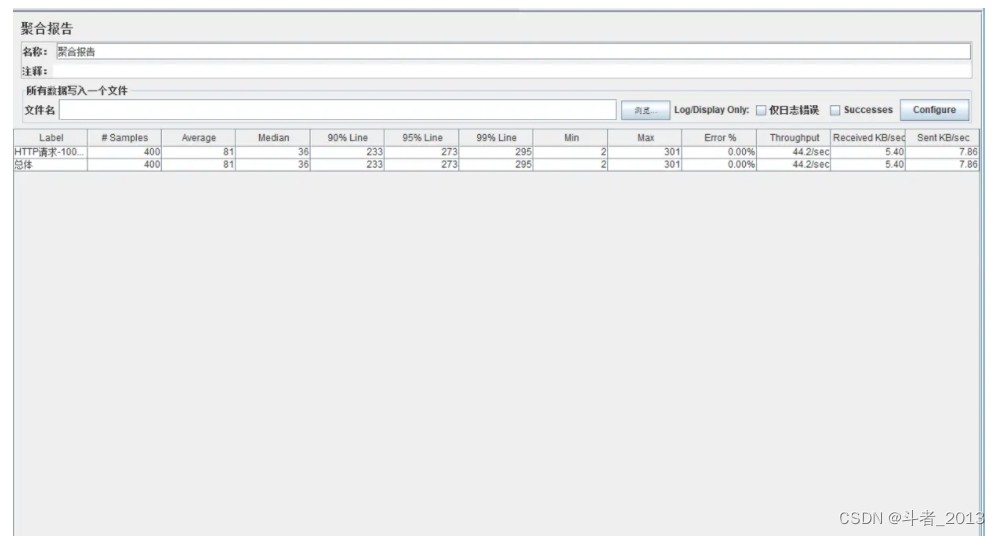Screen dimensions: 1000x536
Task: Click 273 value in HTTP请求 row
Action: pyautogui.click(x=449, y=153)
